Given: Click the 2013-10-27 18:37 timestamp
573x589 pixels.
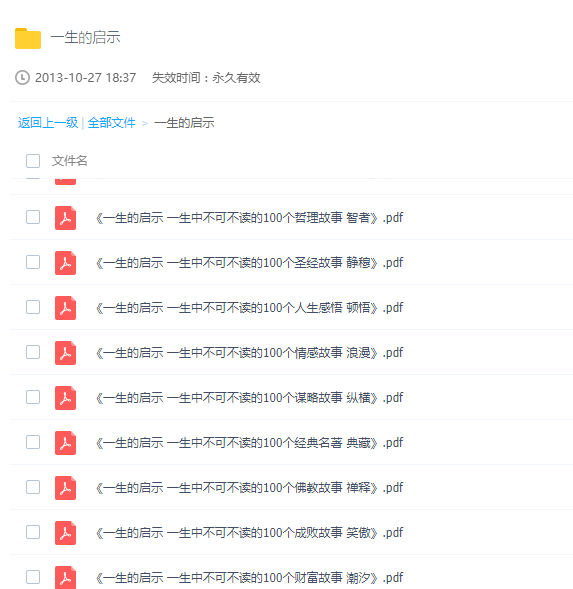Looking at the screenshot, I should (x=85, y=78).
